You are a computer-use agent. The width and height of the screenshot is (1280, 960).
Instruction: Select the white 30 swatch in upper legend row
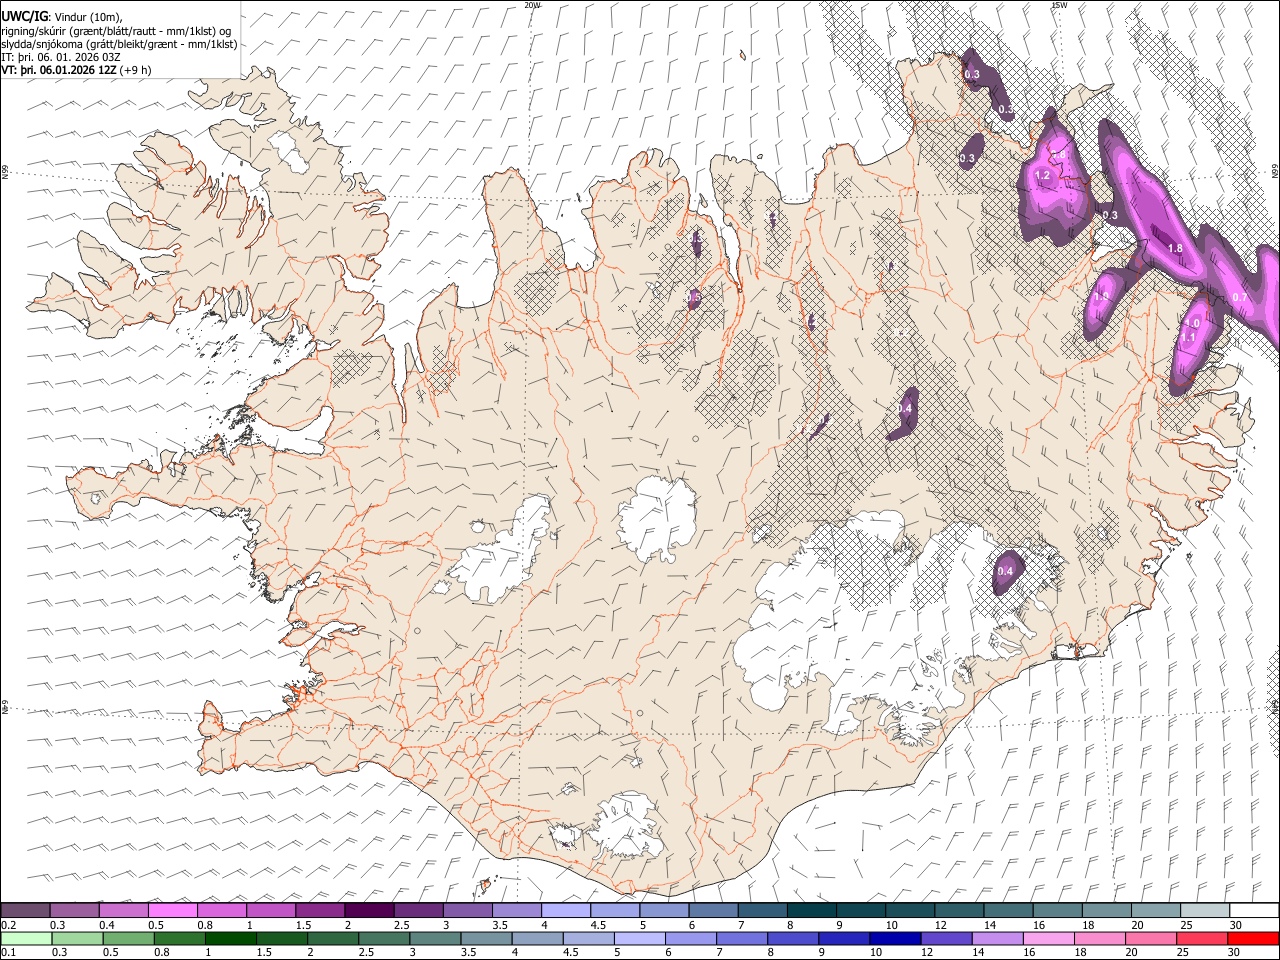click(1254, 910)
